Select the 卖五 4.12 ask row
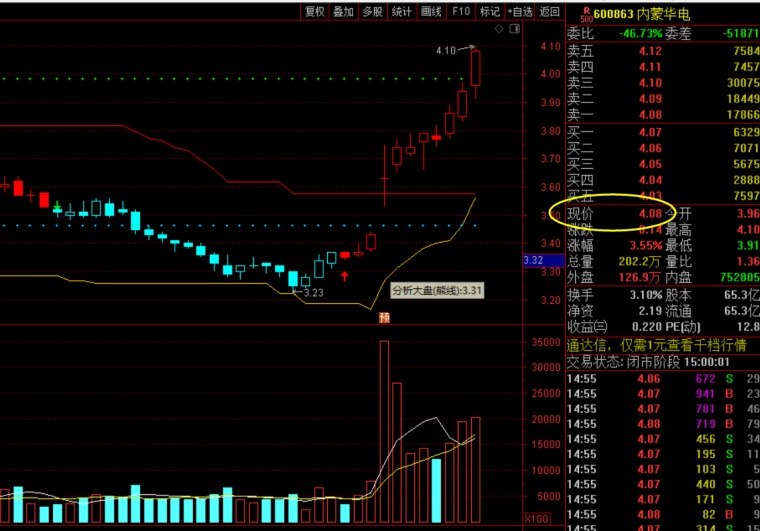 click(x=663, y=51)
